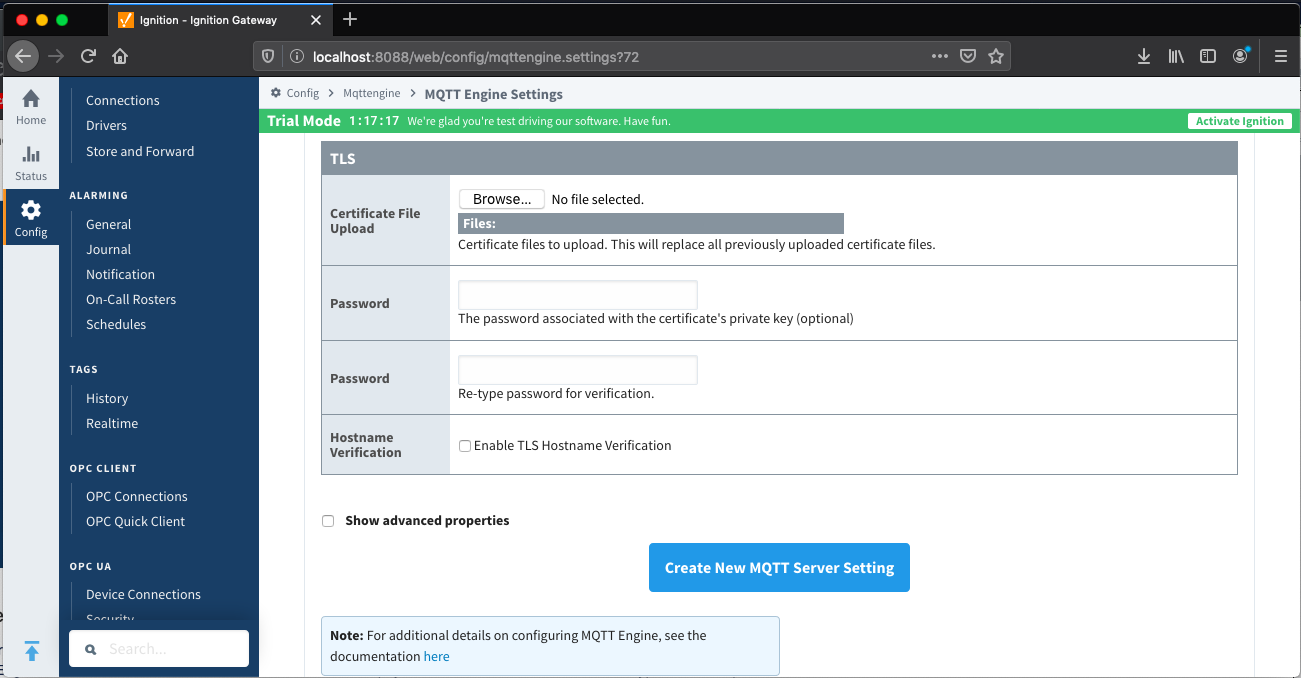Image resolution: width=1301 pixels, height=678 pixels.
Task: Focus the certificate Password field
Action: 578,295
